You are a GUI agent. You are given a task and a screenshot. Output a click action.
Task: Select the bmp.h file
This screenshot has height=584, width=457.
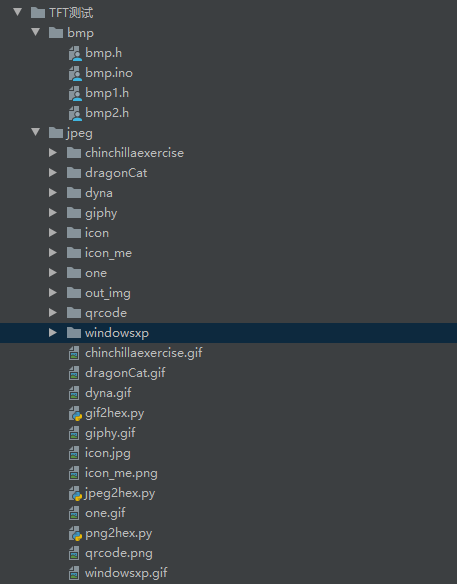click(x=104, y=53)
